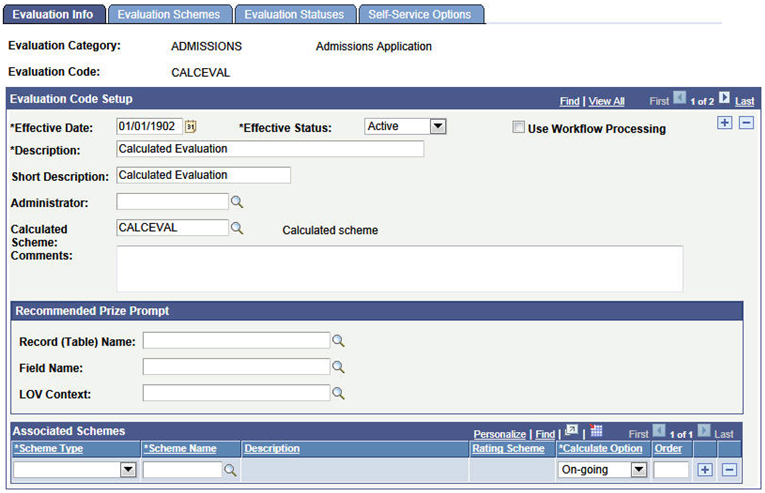
Task: Click View All link
Action: point(606,101)
